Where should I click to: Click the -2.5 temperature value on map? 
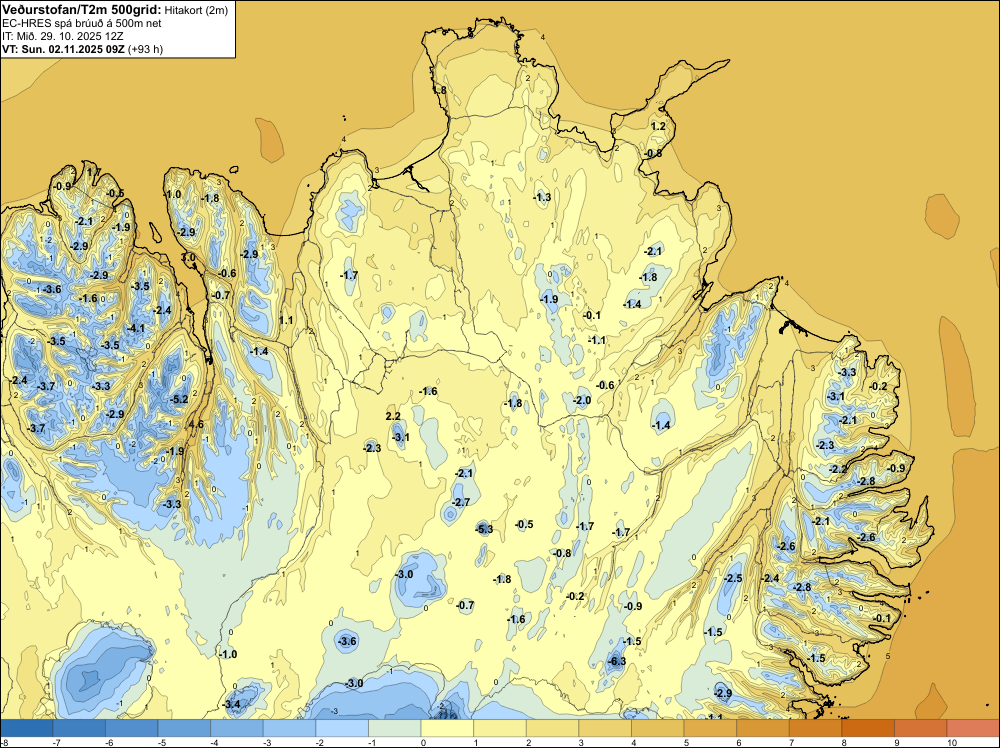733,578
